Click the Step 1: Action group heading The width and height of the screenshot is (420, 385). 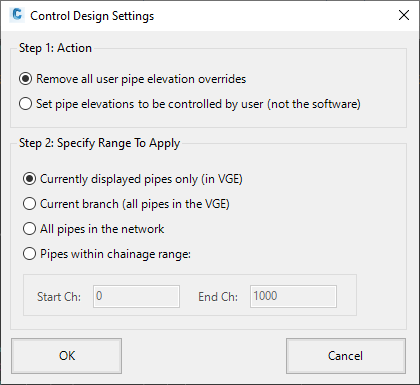tap(55, 48)
